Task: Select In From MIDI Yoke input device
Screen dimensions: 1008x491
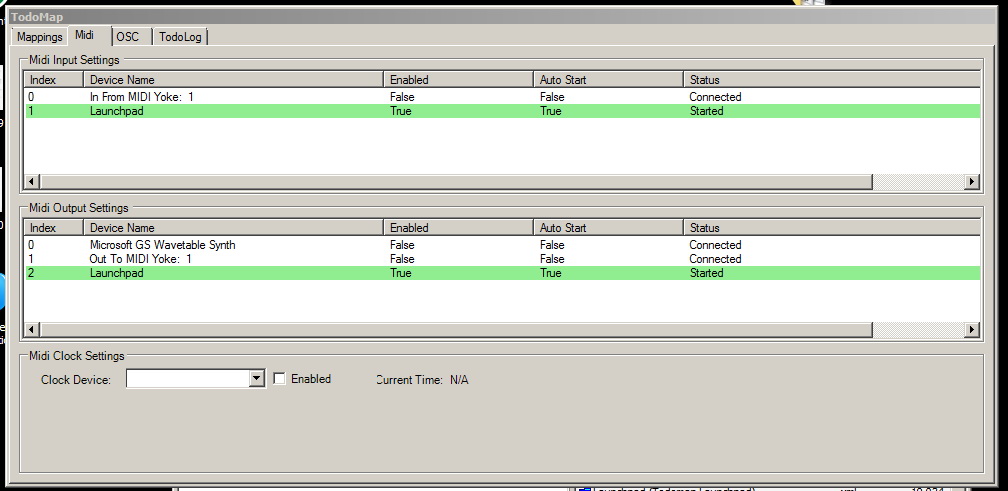Action: [141, 97]
